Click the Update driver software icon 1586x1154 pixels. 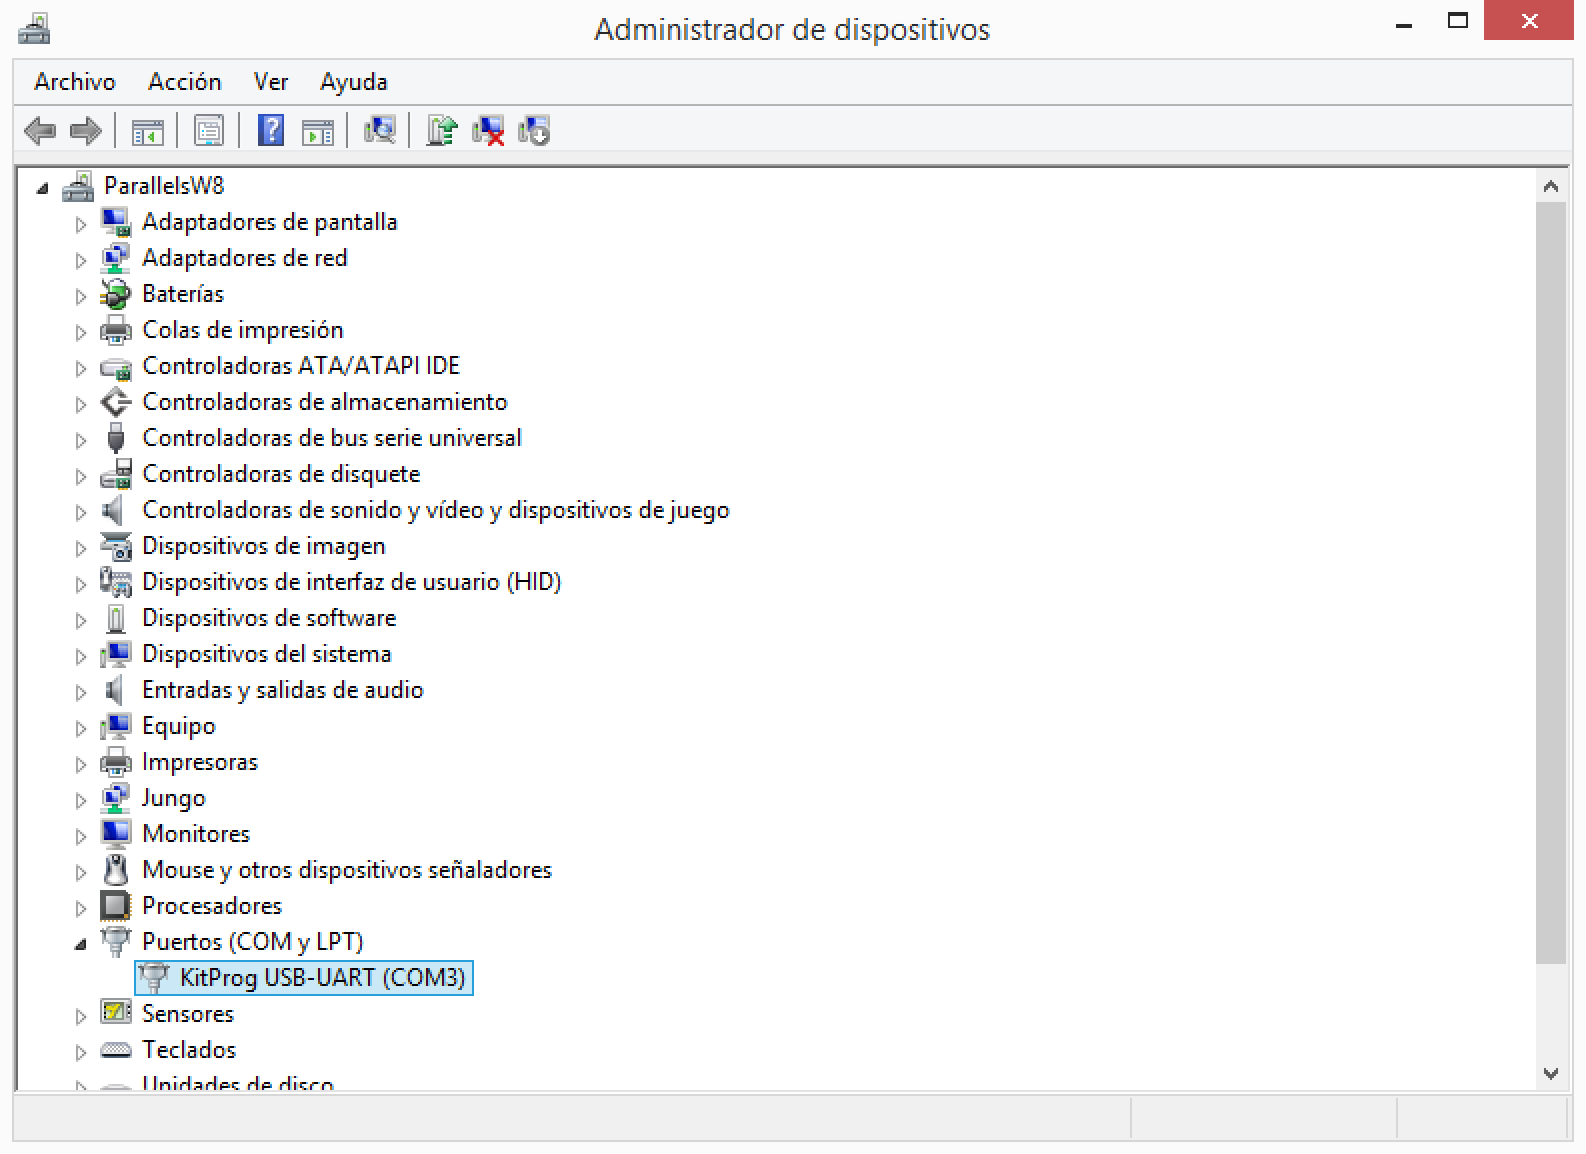pyautogui.click(x=441, y=131)
